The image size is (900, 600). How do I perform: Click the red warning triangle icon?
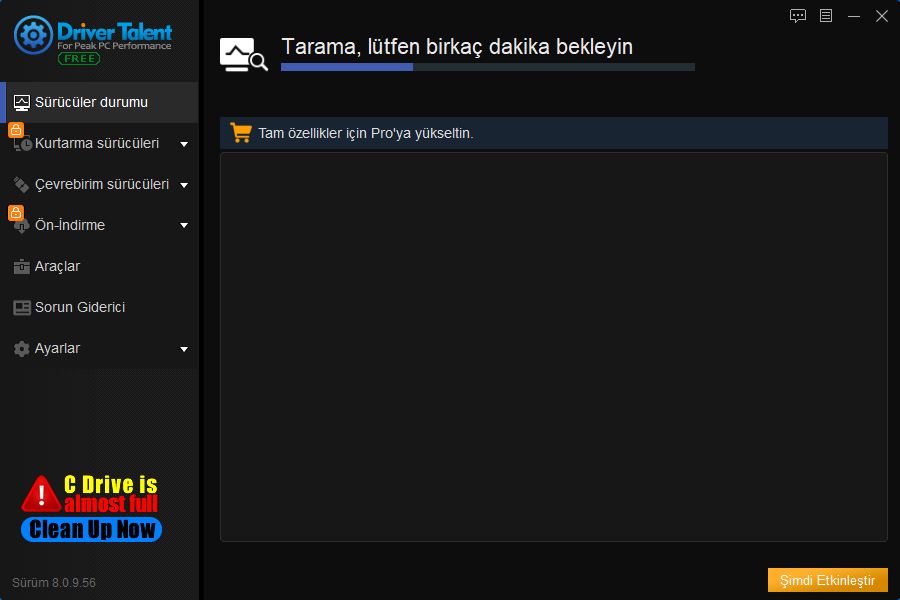(x=41, y=494)
